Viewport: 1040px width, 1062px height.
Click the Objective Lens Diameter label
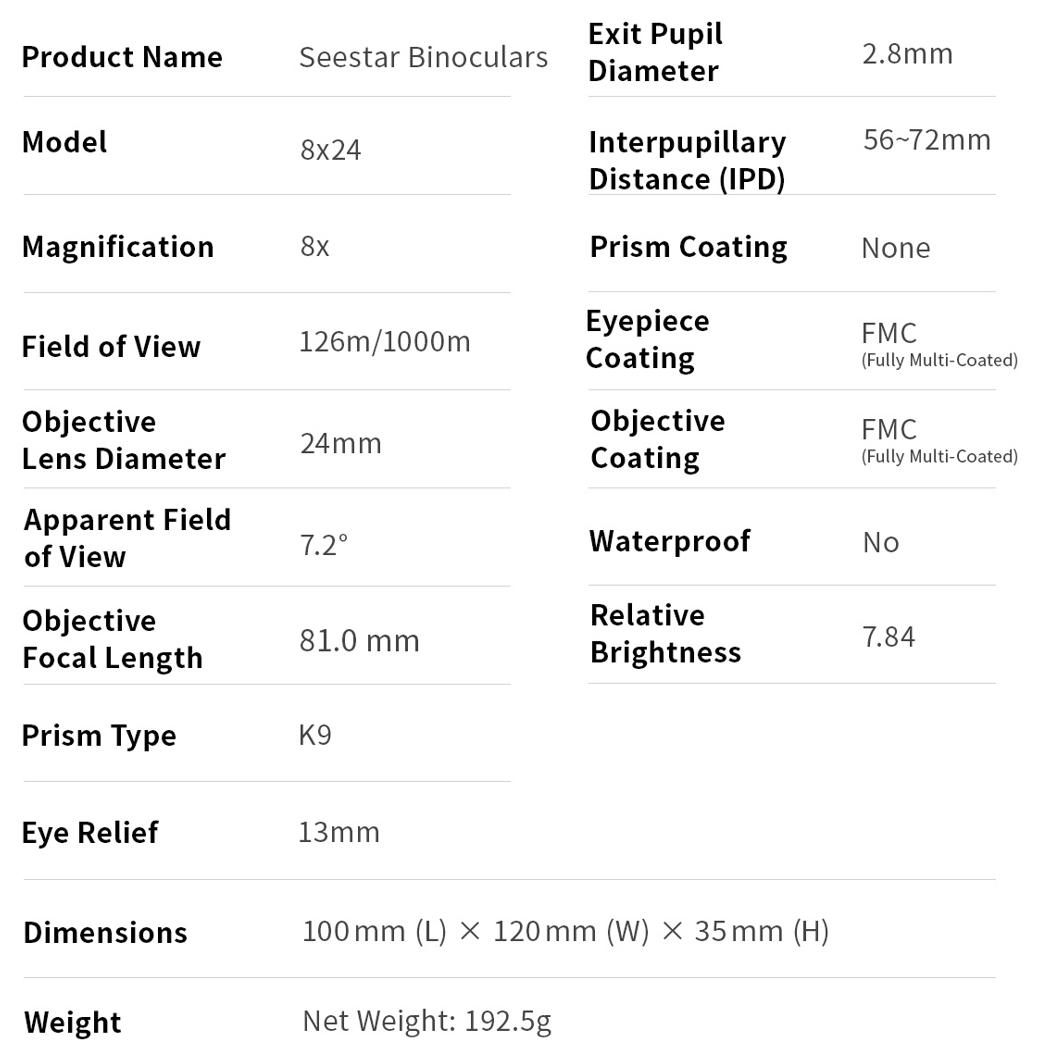pos(124,440)
